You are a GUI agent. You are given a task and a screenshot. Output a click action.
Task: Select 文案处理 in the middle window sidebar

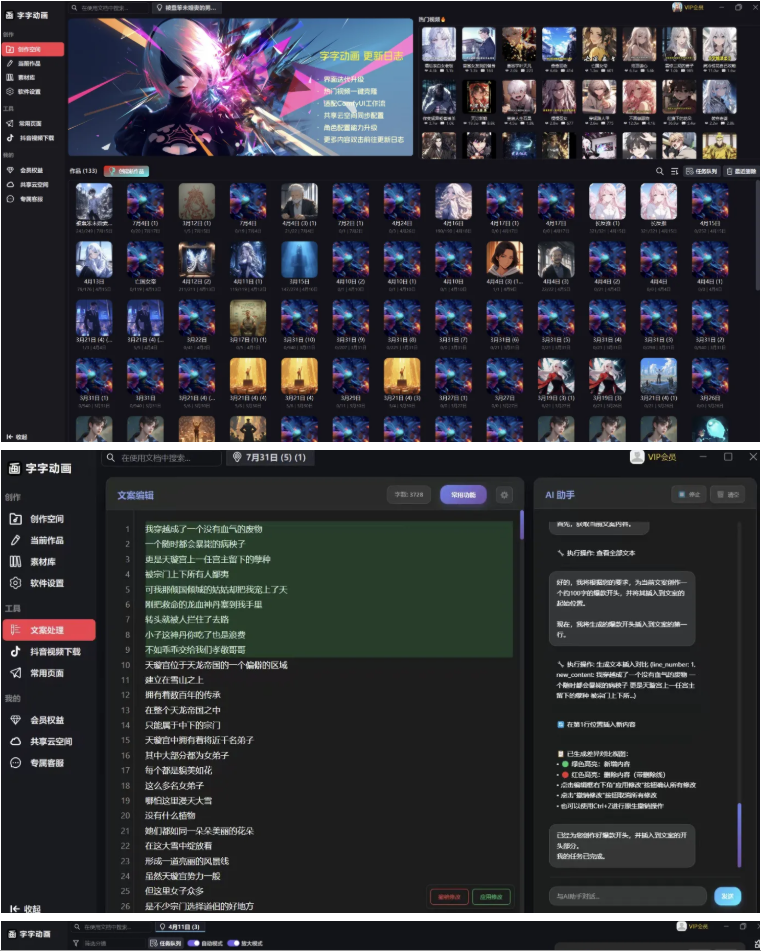pos(49,630)
